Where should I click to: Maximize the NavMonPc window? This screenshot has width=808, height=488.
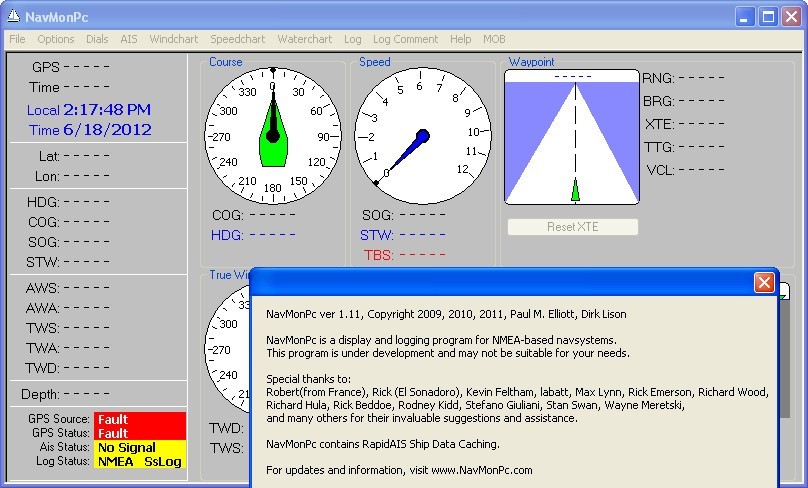pyautogui.click(x=768, y=17)
